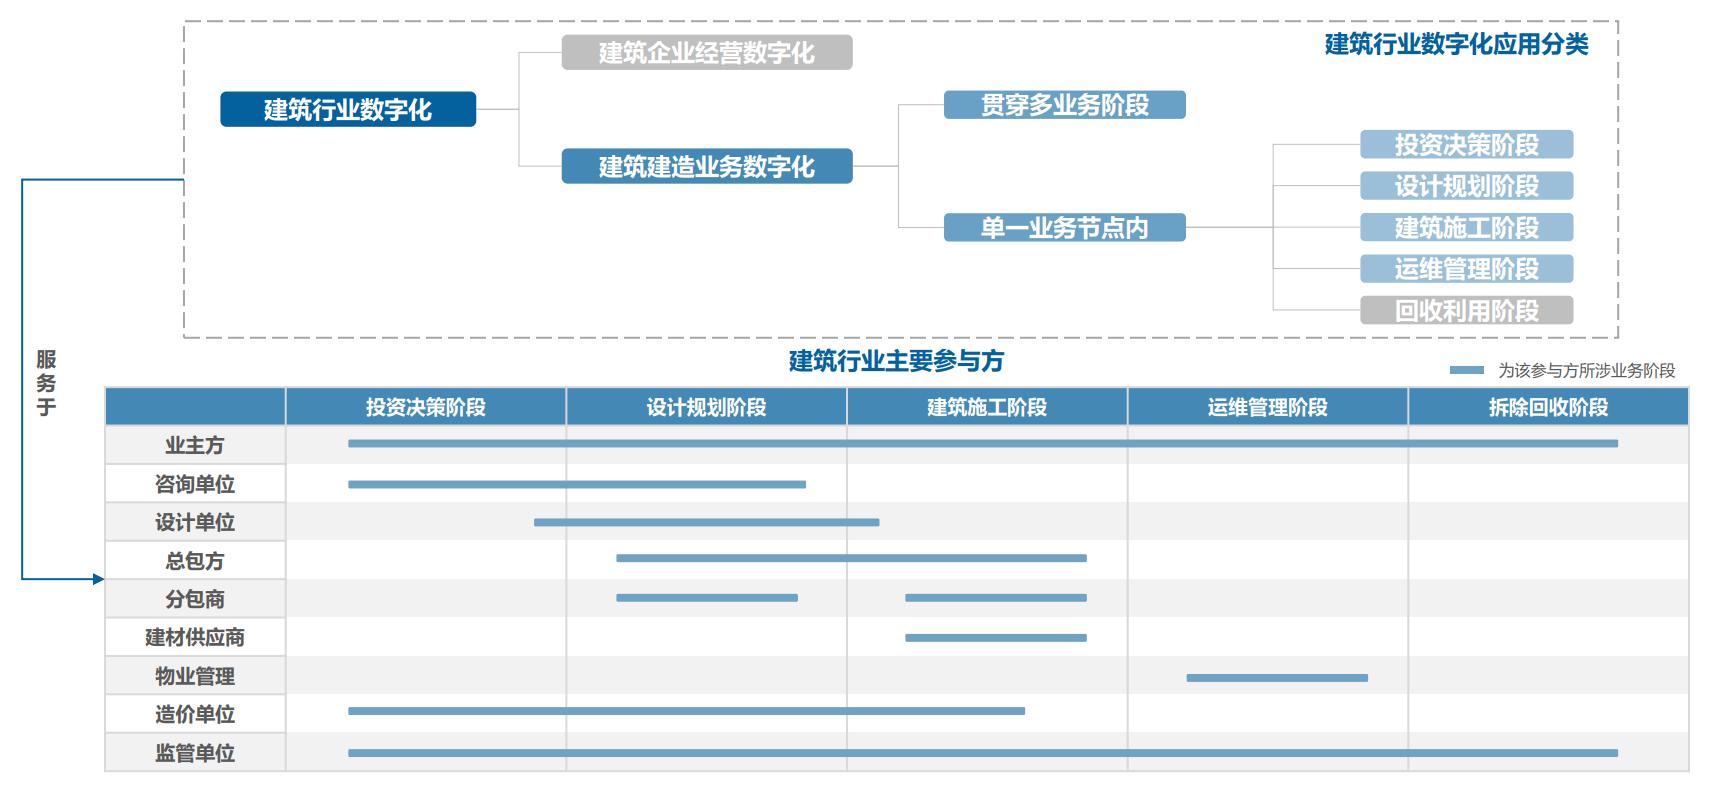The image size is (1715, 789).
Task: Click the 单一业务节点内 node
Action: (1065, 228)
